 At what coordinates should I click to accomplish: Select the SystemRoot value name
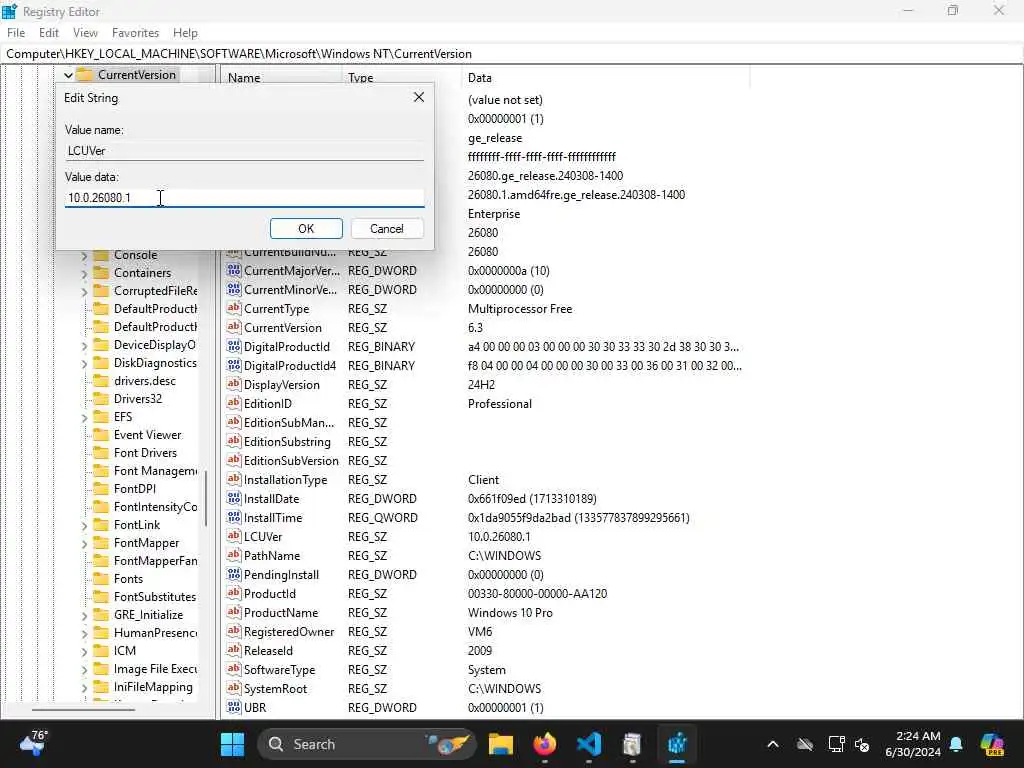pyautogui.click(x=275, y=688)
